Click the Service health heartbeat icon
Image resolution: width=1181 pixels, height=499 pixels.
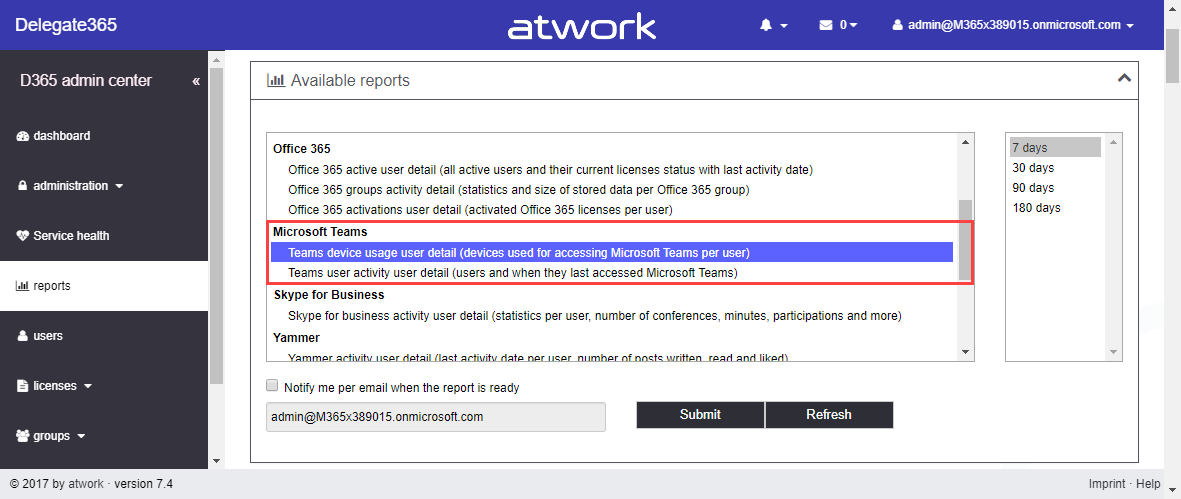pos(23,236)
